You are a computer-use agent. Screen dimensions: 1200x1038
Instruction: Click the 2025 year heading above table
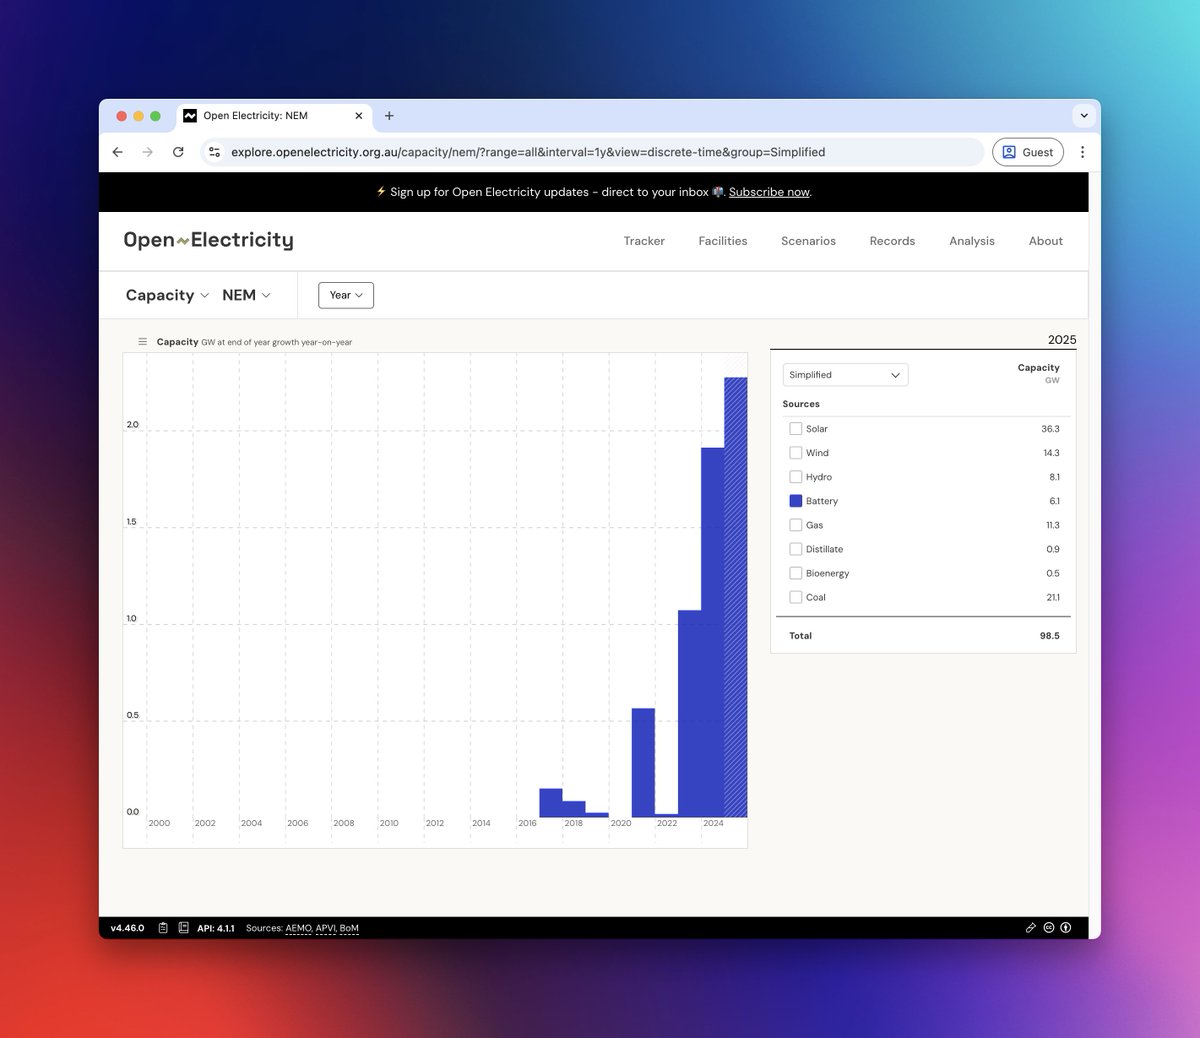1062,340
